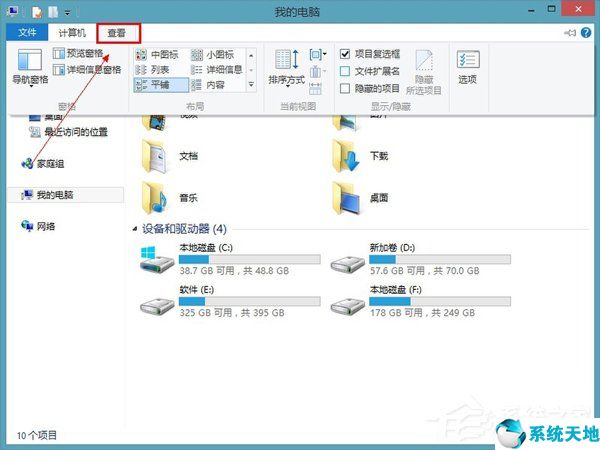Open the 文件 file tab
This screenshot has width=600, height=450.
27,33
